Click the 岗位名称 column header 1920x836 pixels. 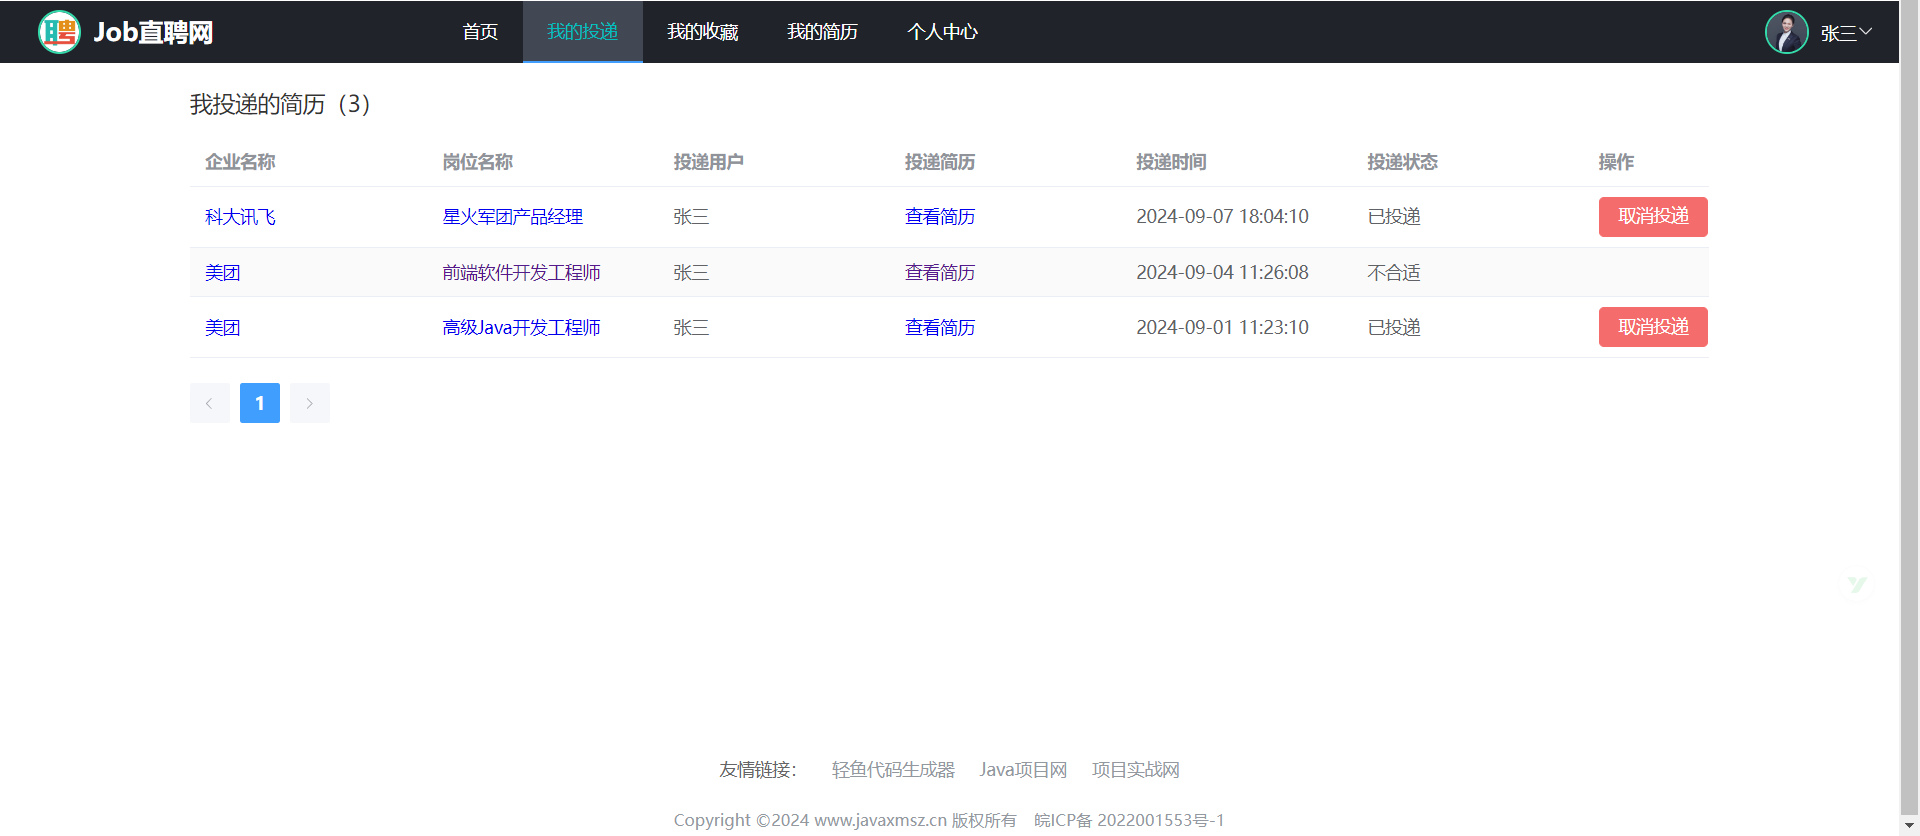(478, 162)
